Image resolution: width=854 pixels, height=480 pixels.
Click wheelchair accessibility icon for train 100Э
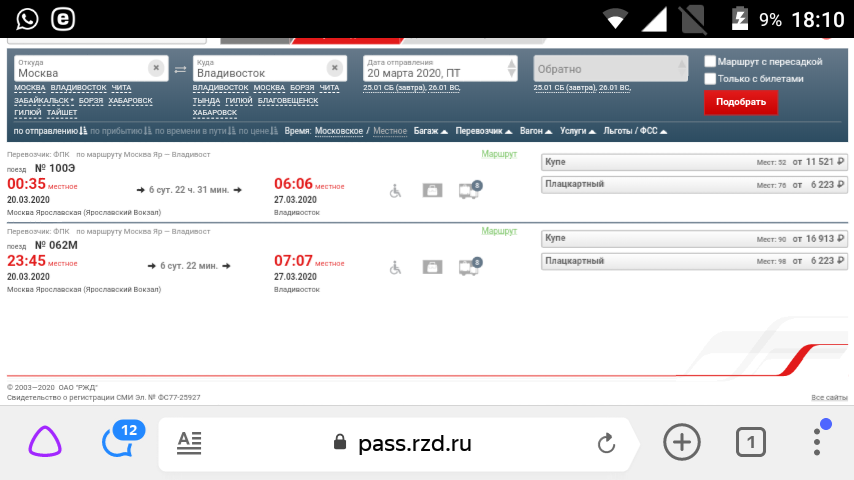395,190
